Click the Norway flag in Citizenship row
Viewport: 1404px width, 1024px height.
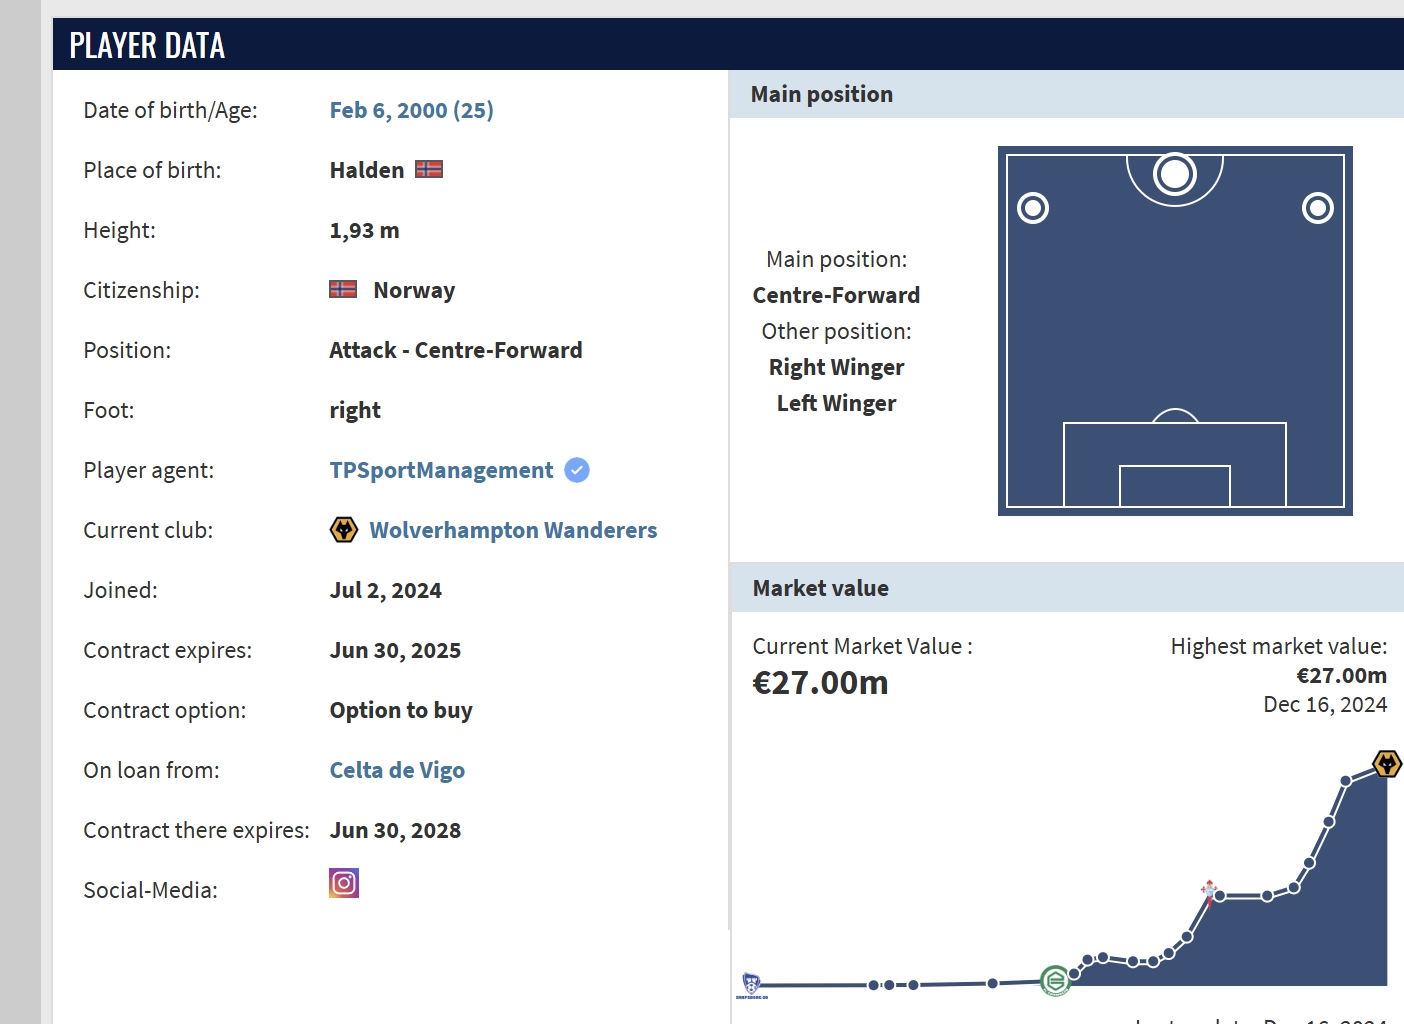point(343,289)
